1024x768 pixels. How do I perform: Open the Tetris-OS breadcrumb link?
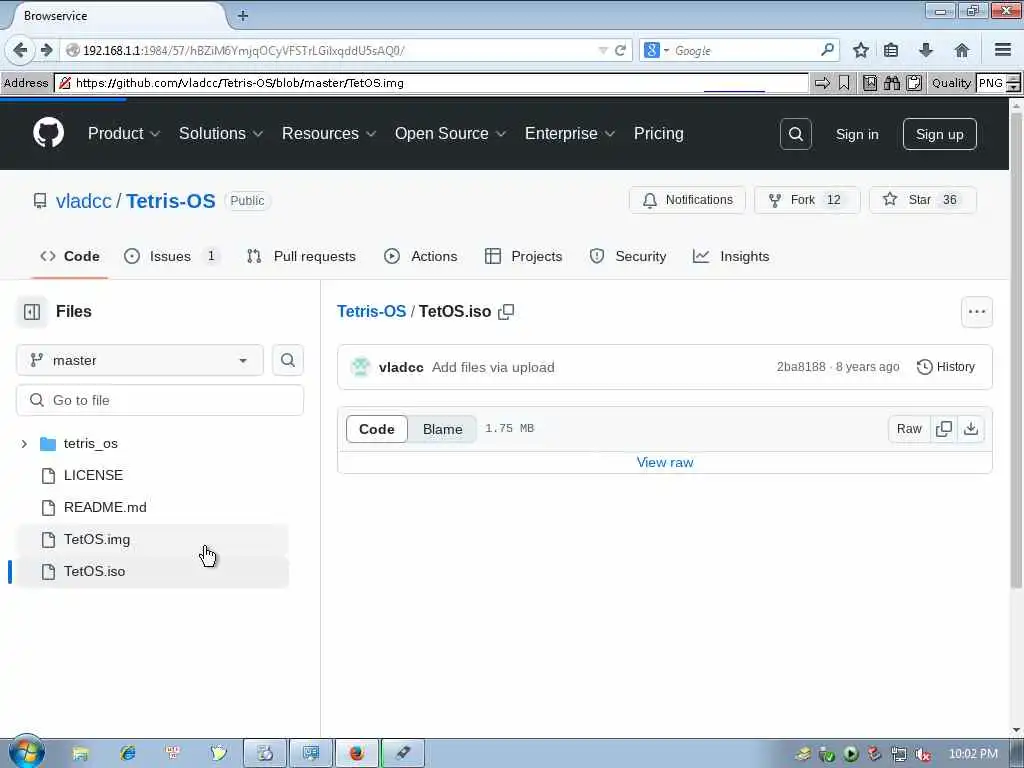372,312
